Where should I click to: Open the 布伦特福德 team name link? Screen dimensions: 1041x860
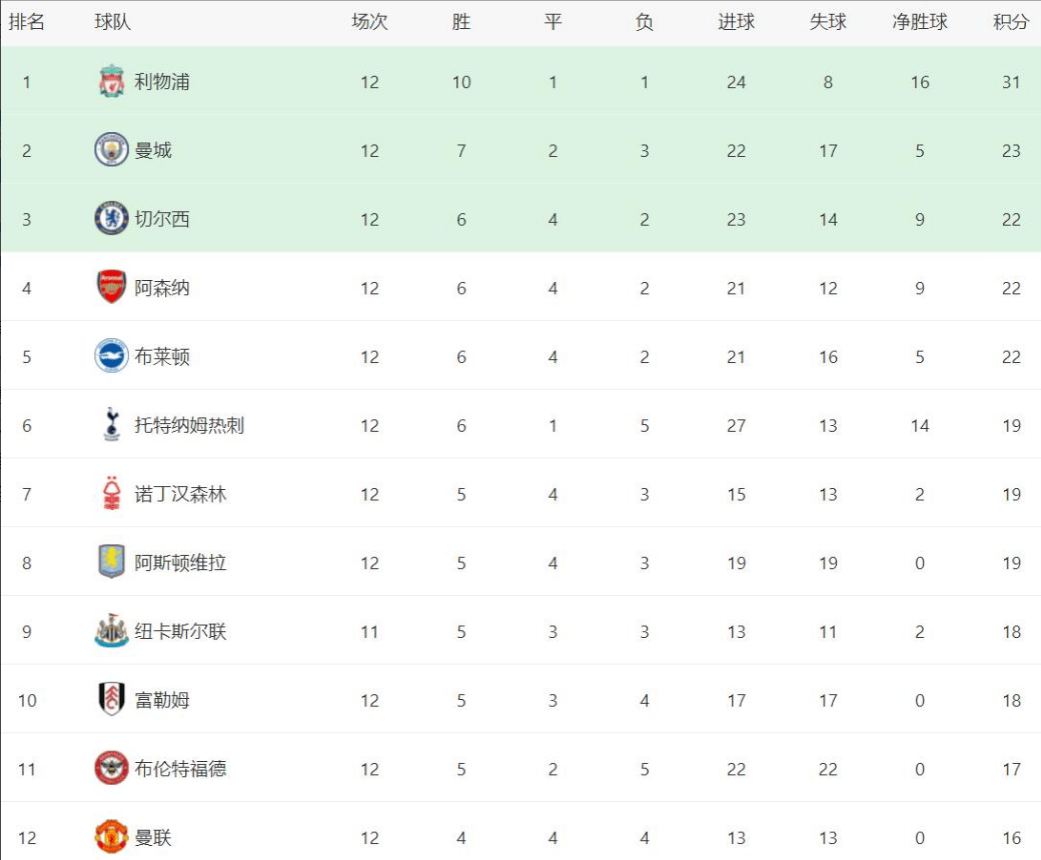click(x=181, y=768)
